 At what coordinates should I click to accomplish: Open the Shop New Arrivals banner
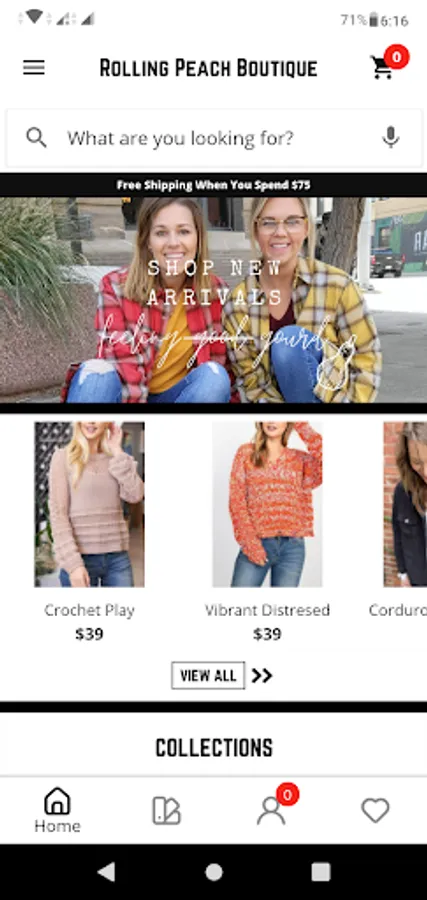tap(214, 300)
